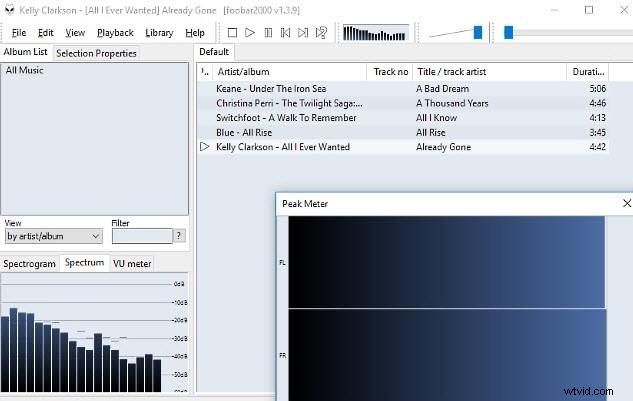Click the 4:13 duration cell

click(x=597, y=118)
